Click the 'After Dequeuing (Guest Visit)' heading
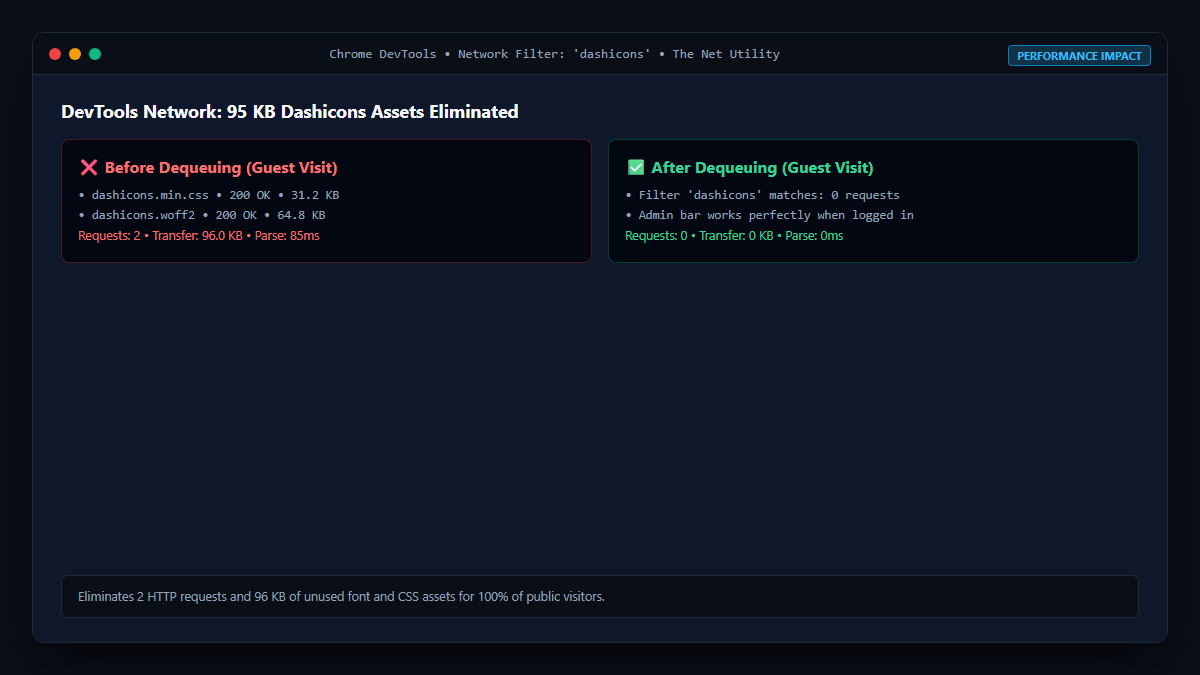This screenshot has height=675, width=1200. pyautogui.click(x=763, y=168)
